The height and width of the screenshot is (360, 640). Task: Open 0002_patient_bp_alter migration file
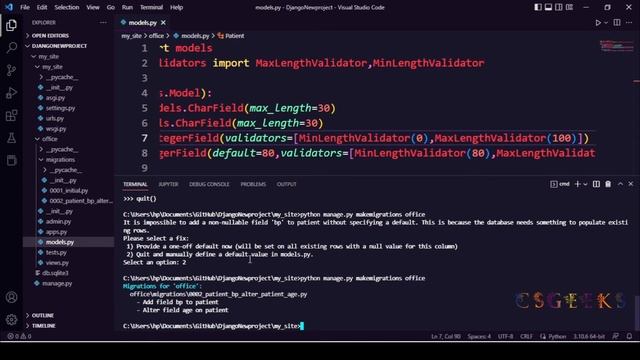click(x=80, y=201)
